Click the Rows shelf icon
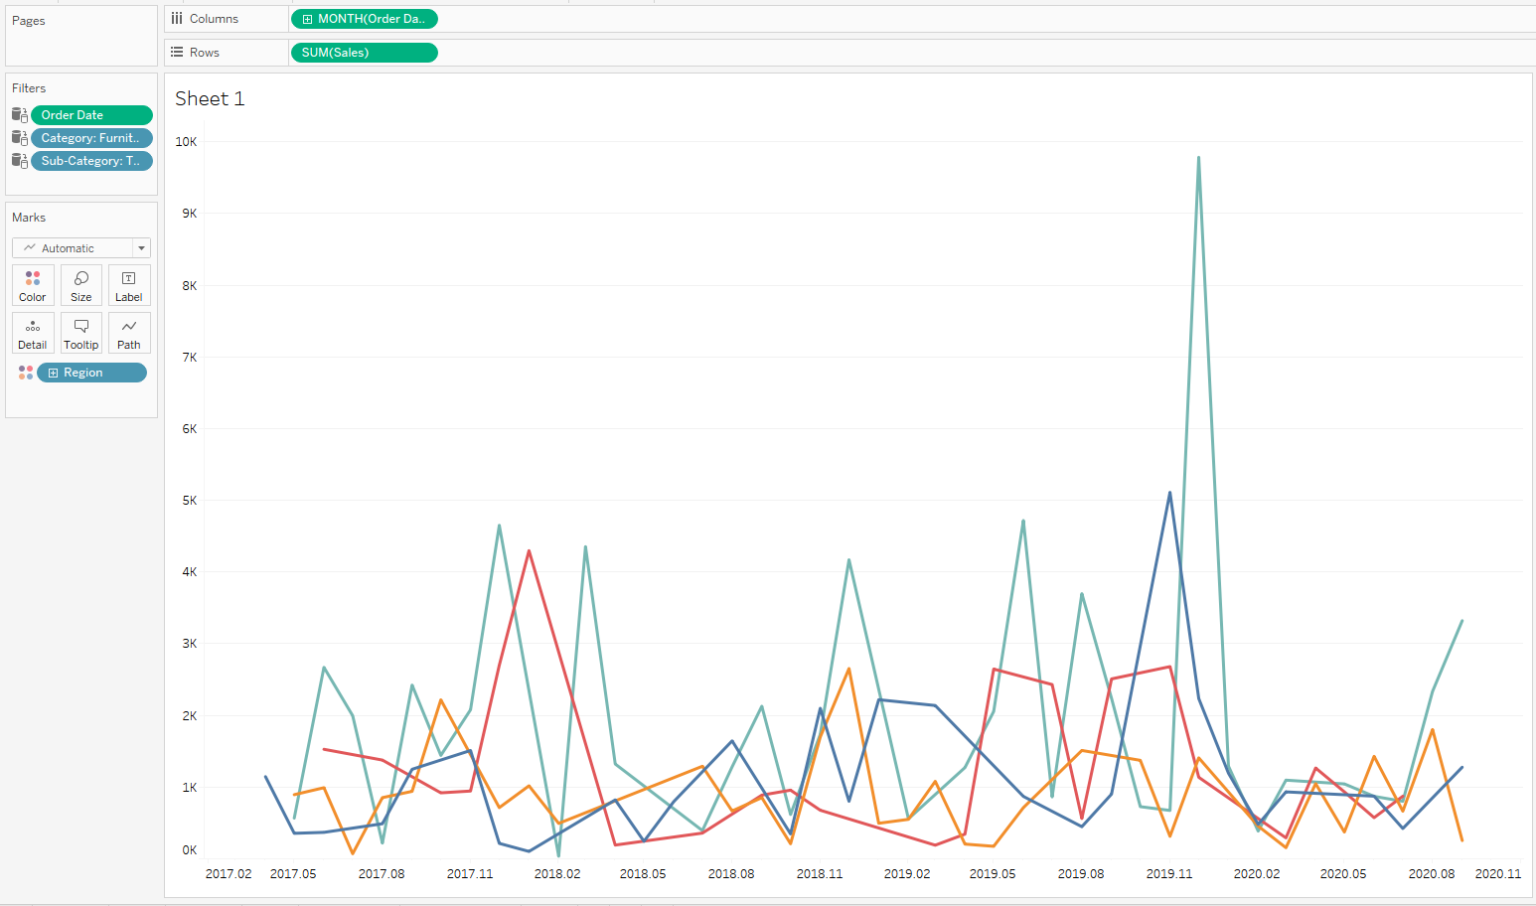 pos(176,52)
